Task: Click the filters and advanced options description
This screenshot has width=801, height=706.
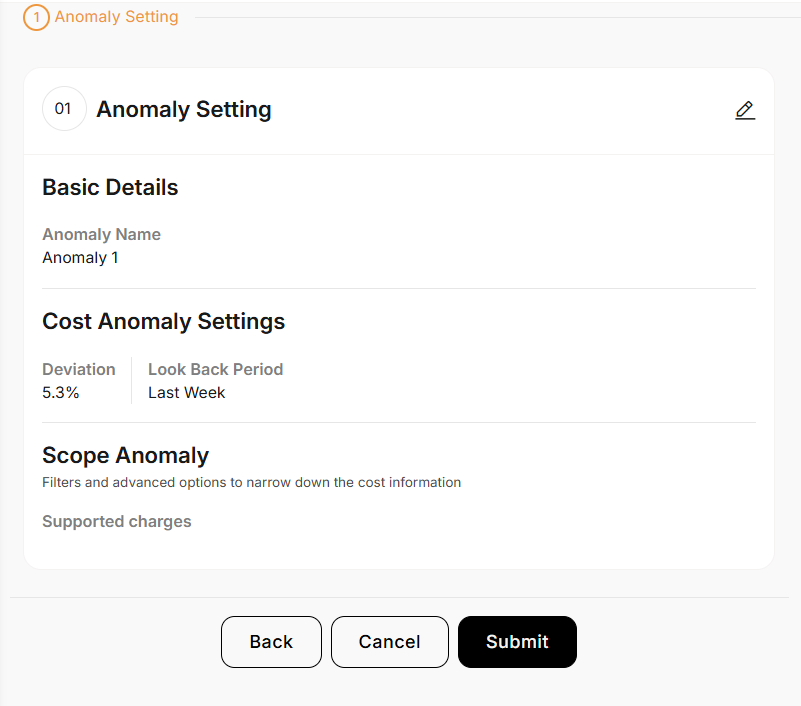Action: 251,482
